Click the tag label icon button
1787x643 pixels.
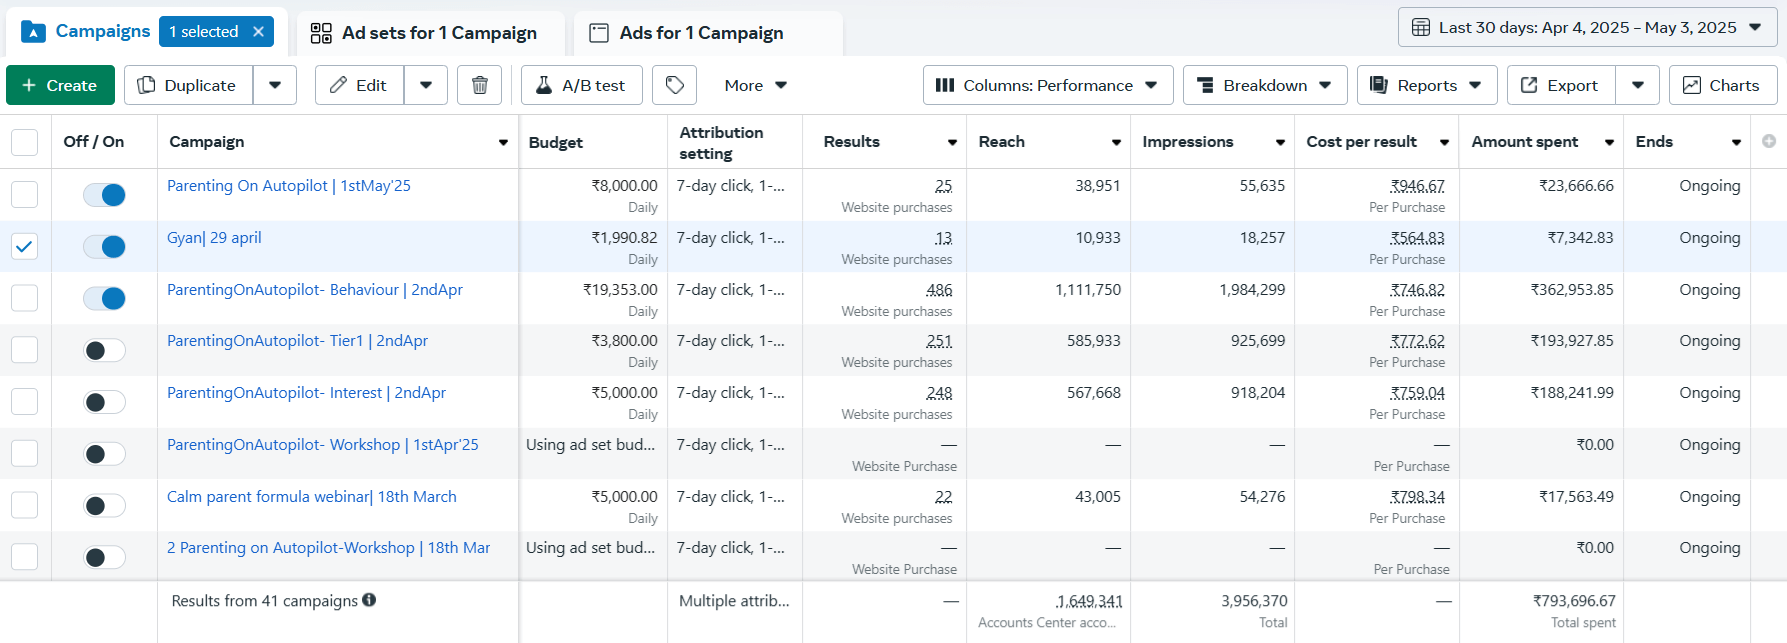click(x=674, y=85)
